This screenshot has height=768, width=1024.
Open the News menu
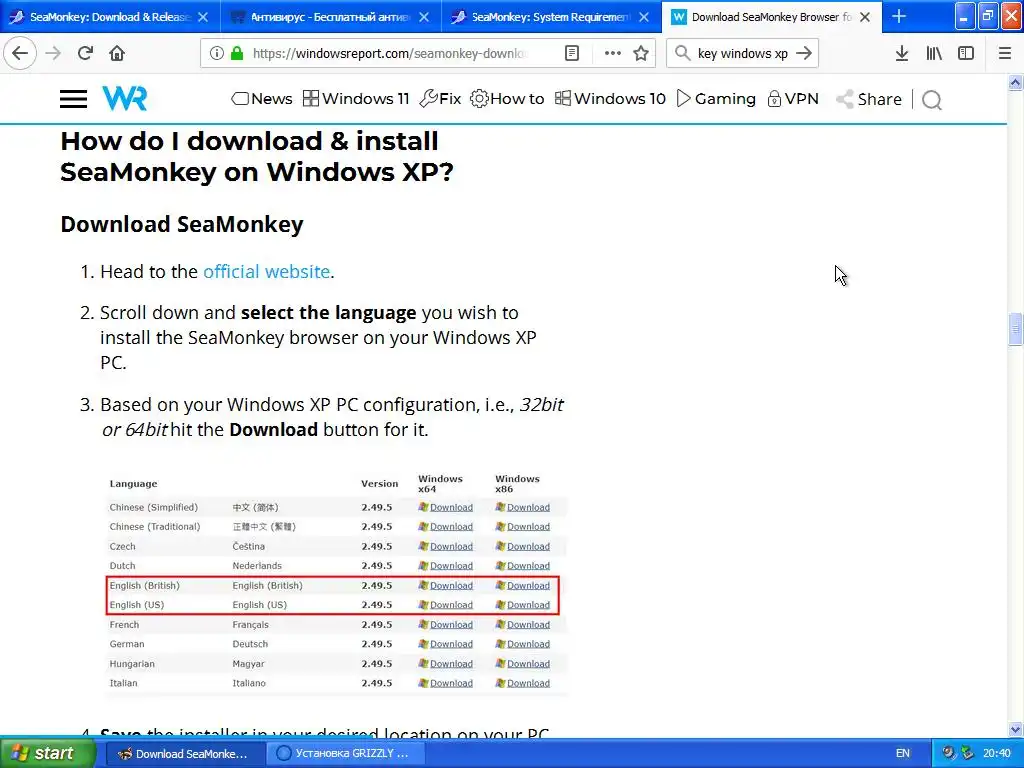tap(262, 99)
